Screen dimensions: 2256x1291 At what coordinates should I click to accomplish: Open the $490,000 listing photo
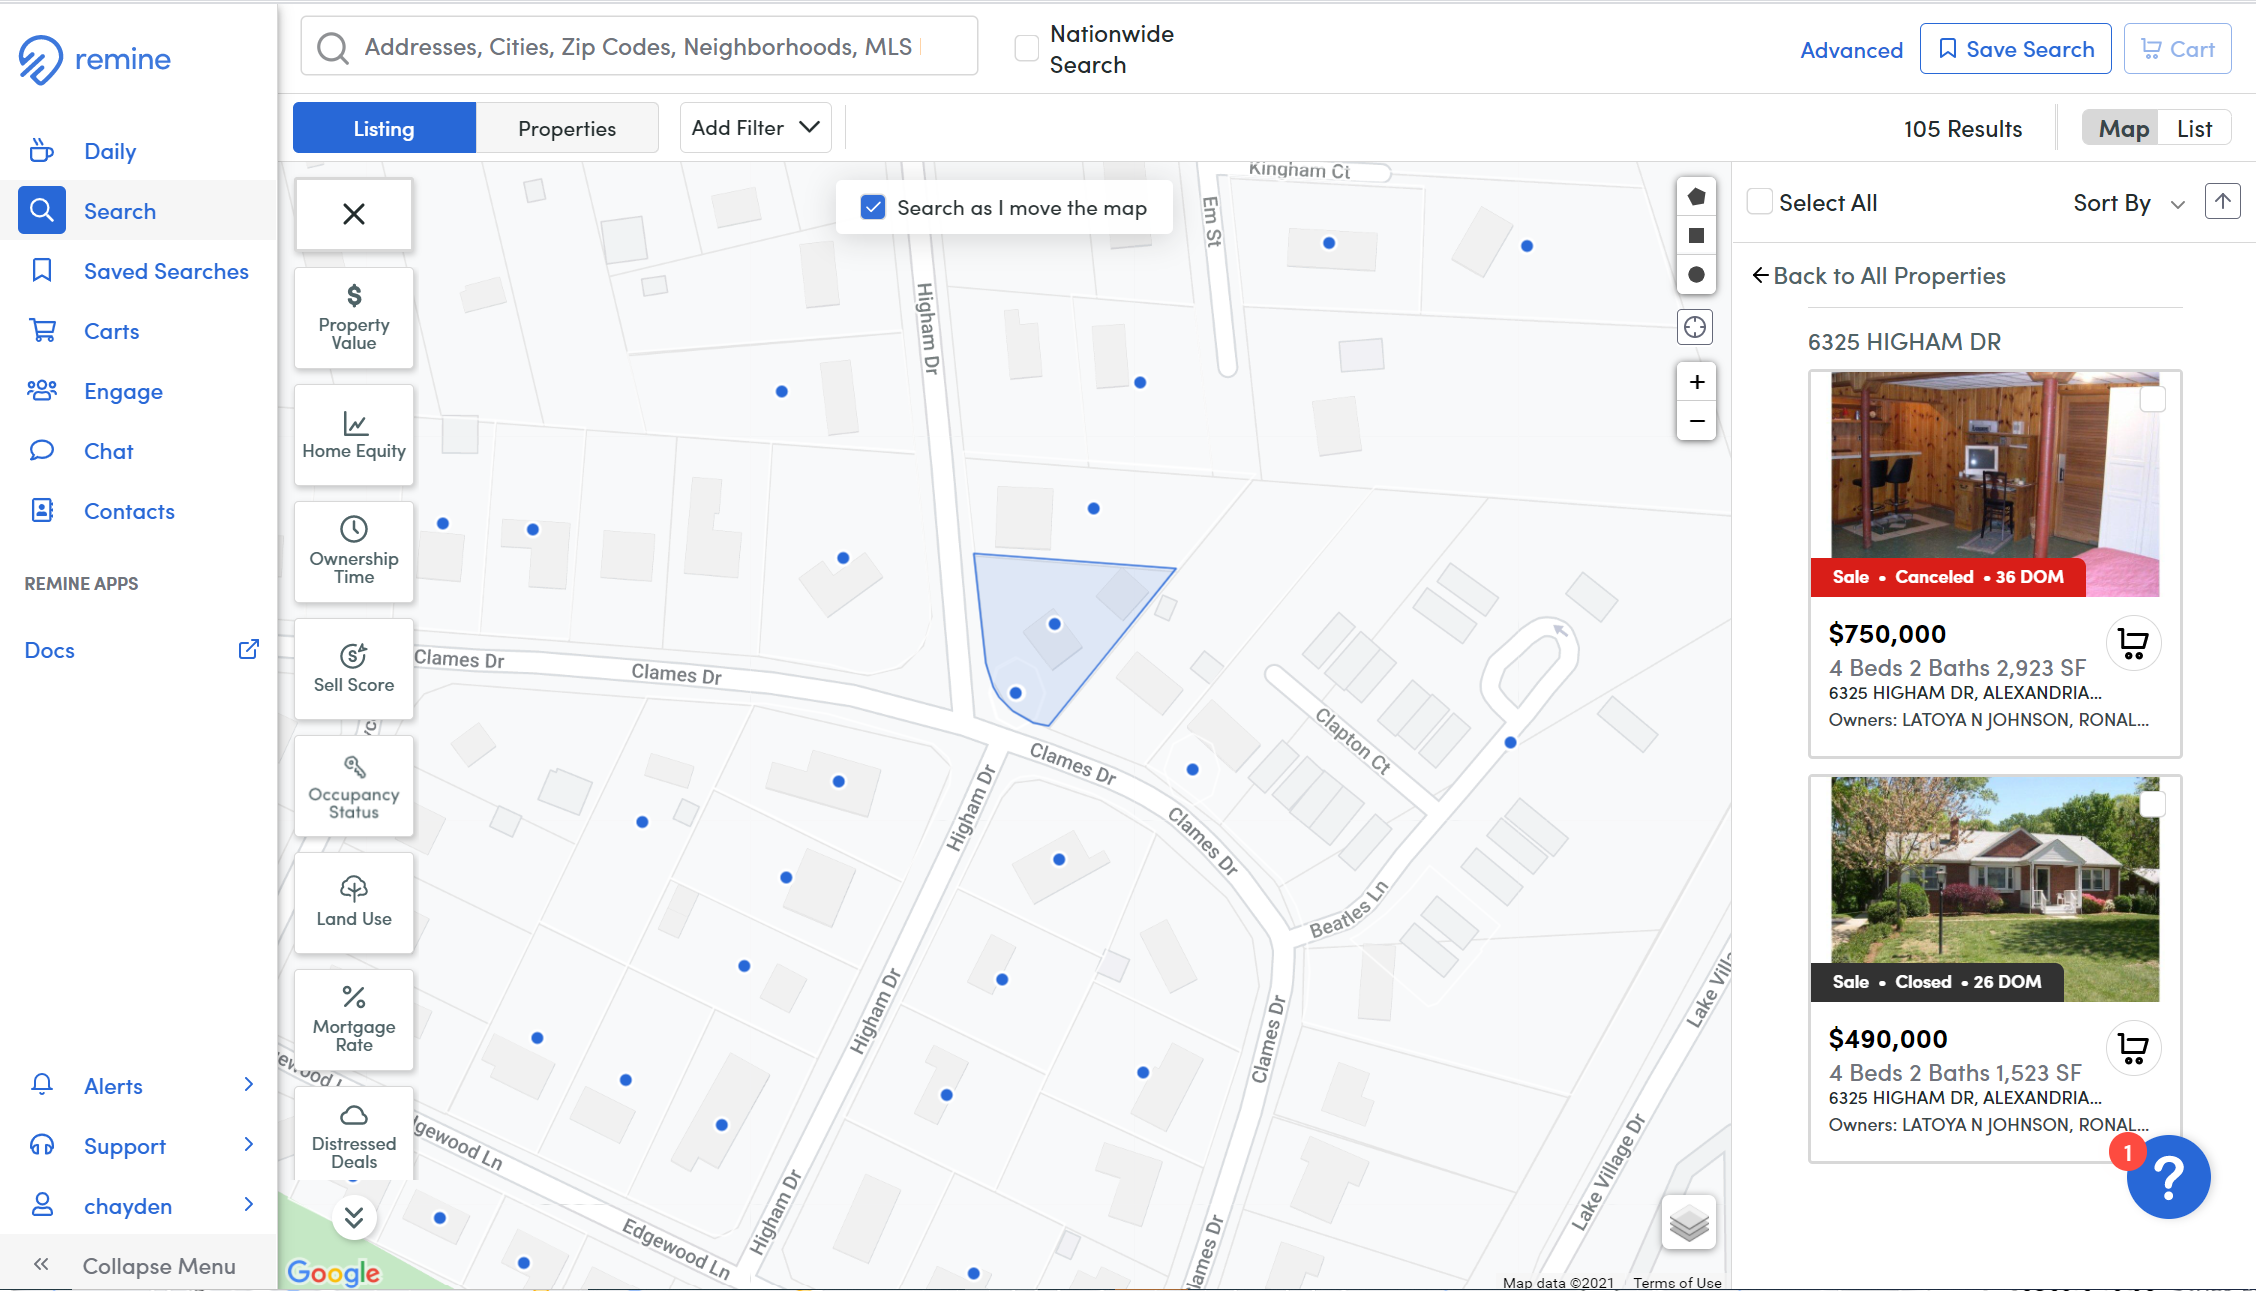point(1995,889)
